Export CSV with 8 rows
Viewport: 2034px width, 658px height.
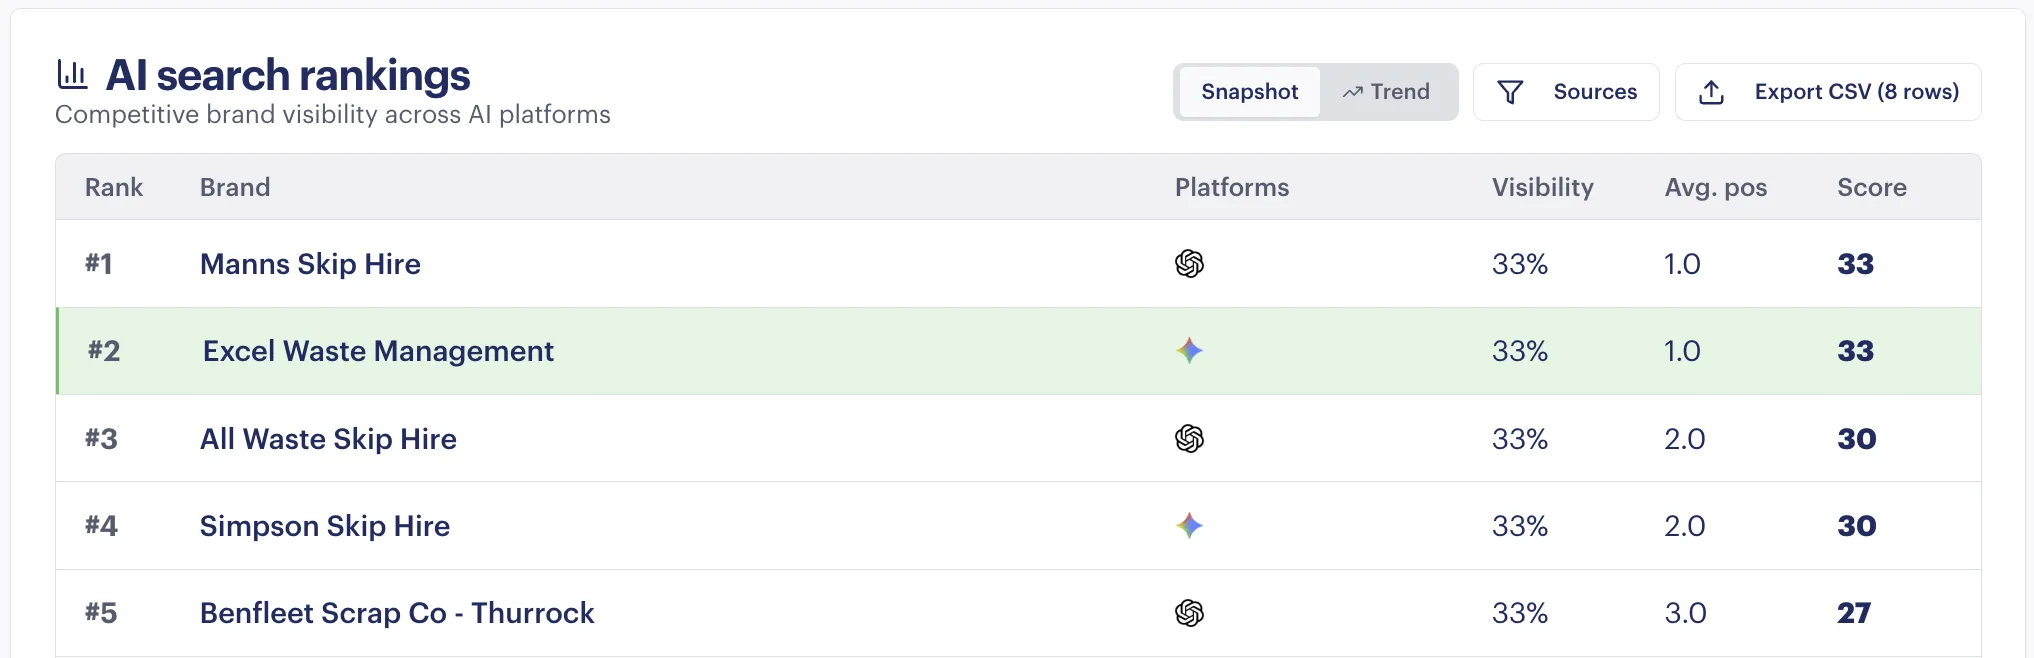click(x=1829, y=91)
